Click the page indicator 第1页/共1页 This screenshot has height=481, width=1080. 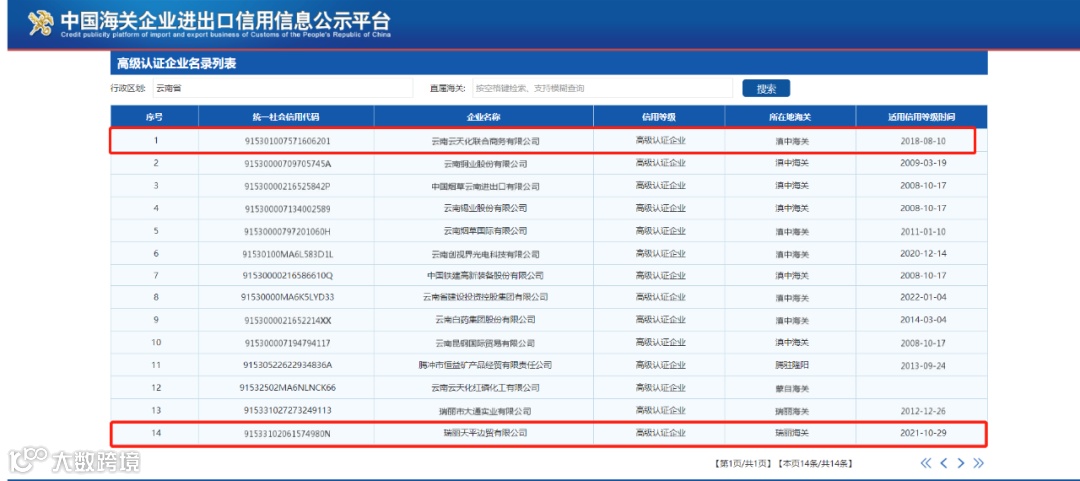[x=742, y=464]
